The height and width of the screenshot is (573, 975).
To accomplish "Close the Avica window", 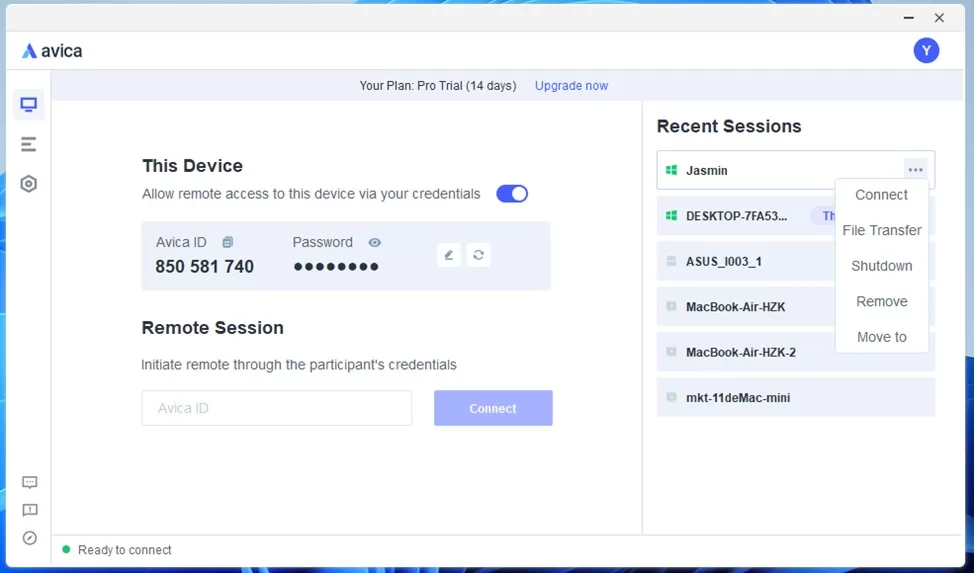I will click(939, 18).
